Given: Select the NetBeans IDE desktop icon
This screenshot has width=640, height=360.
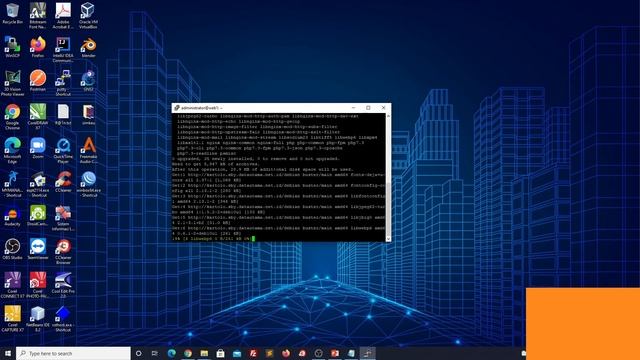Looking at the screenshot, I should [38, 319].
